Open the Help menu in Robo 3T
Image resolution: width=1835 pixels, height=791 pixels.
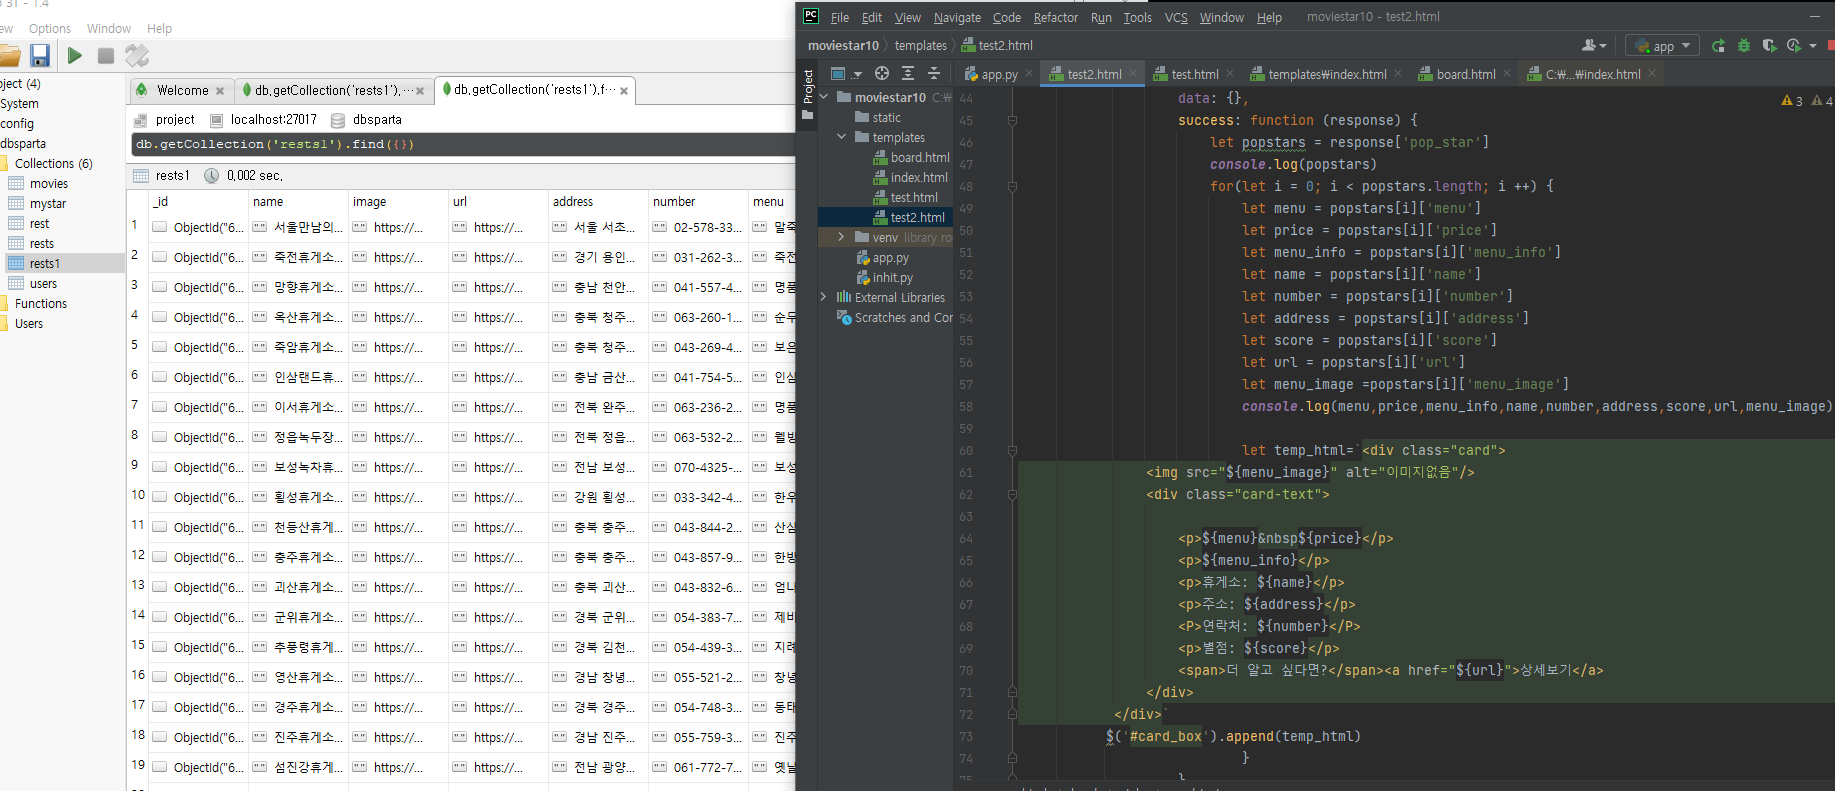point(159,28)
